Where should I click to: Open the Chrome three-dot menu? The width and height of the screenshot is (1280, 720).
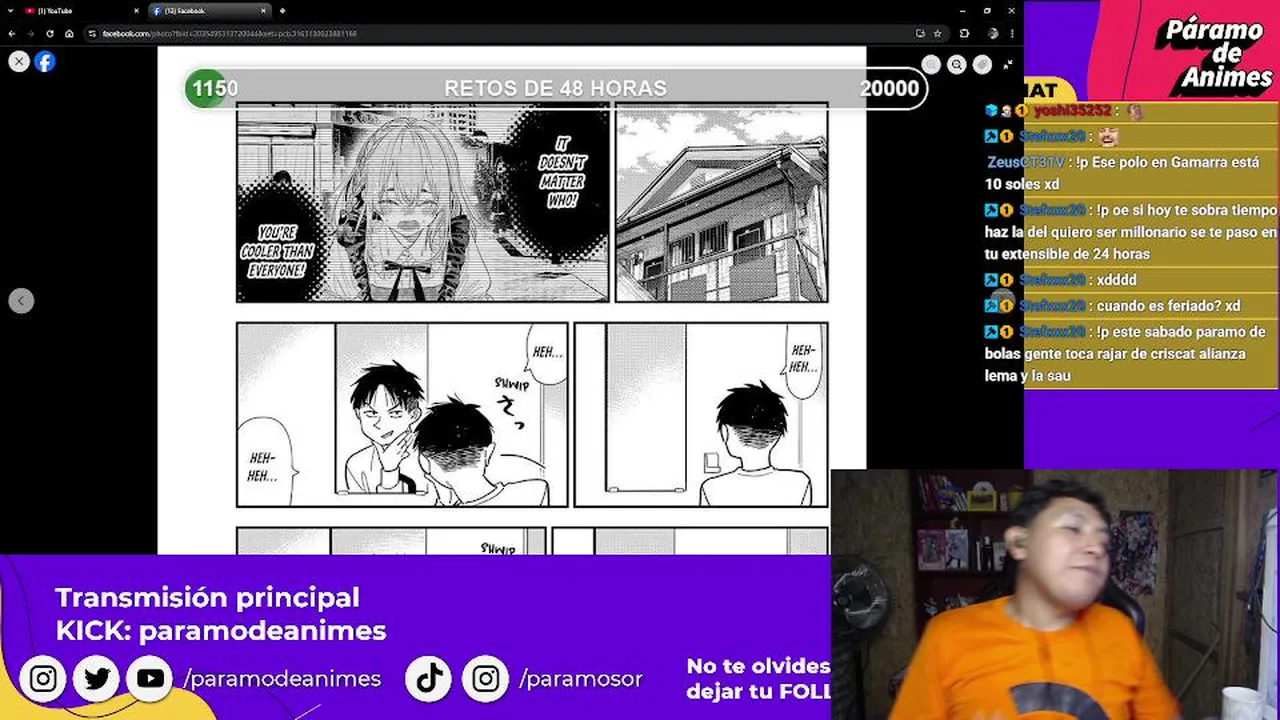click(1012, 33)
